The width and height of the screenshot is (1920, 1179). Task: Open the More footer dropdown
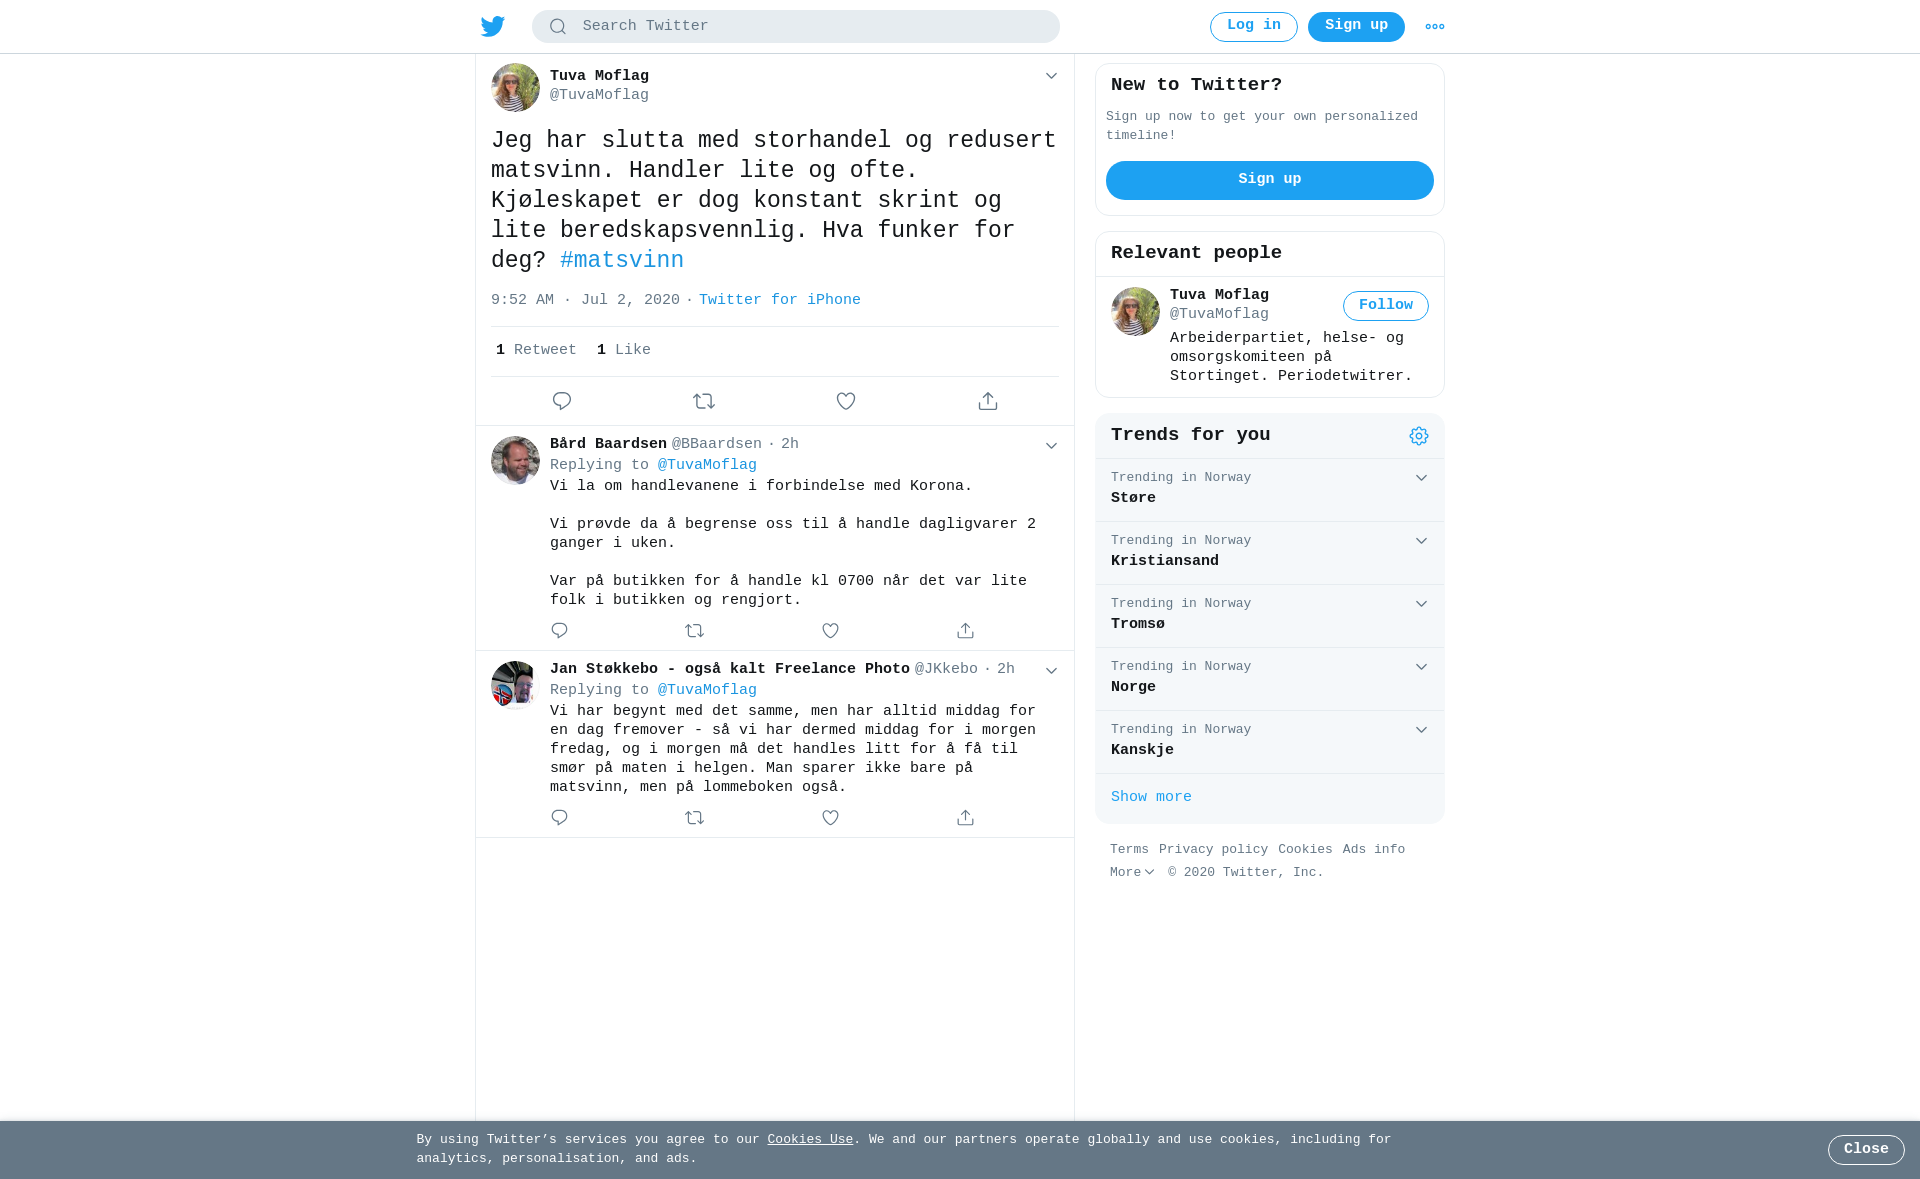pyautogui.click(x=1132, y=873)
